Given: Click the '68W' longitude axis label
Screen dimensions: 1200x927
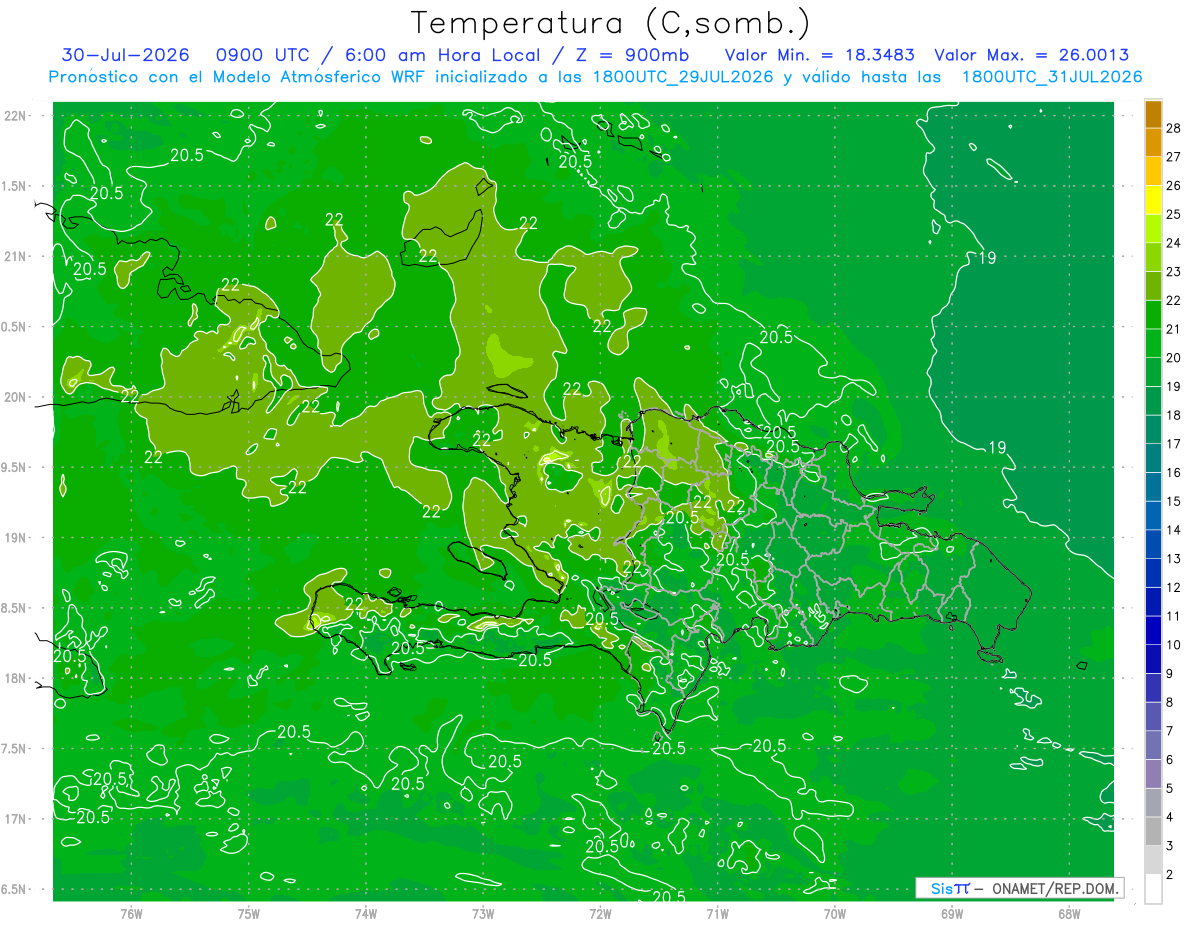Looking at the screenshot, I should (1068, 914).
